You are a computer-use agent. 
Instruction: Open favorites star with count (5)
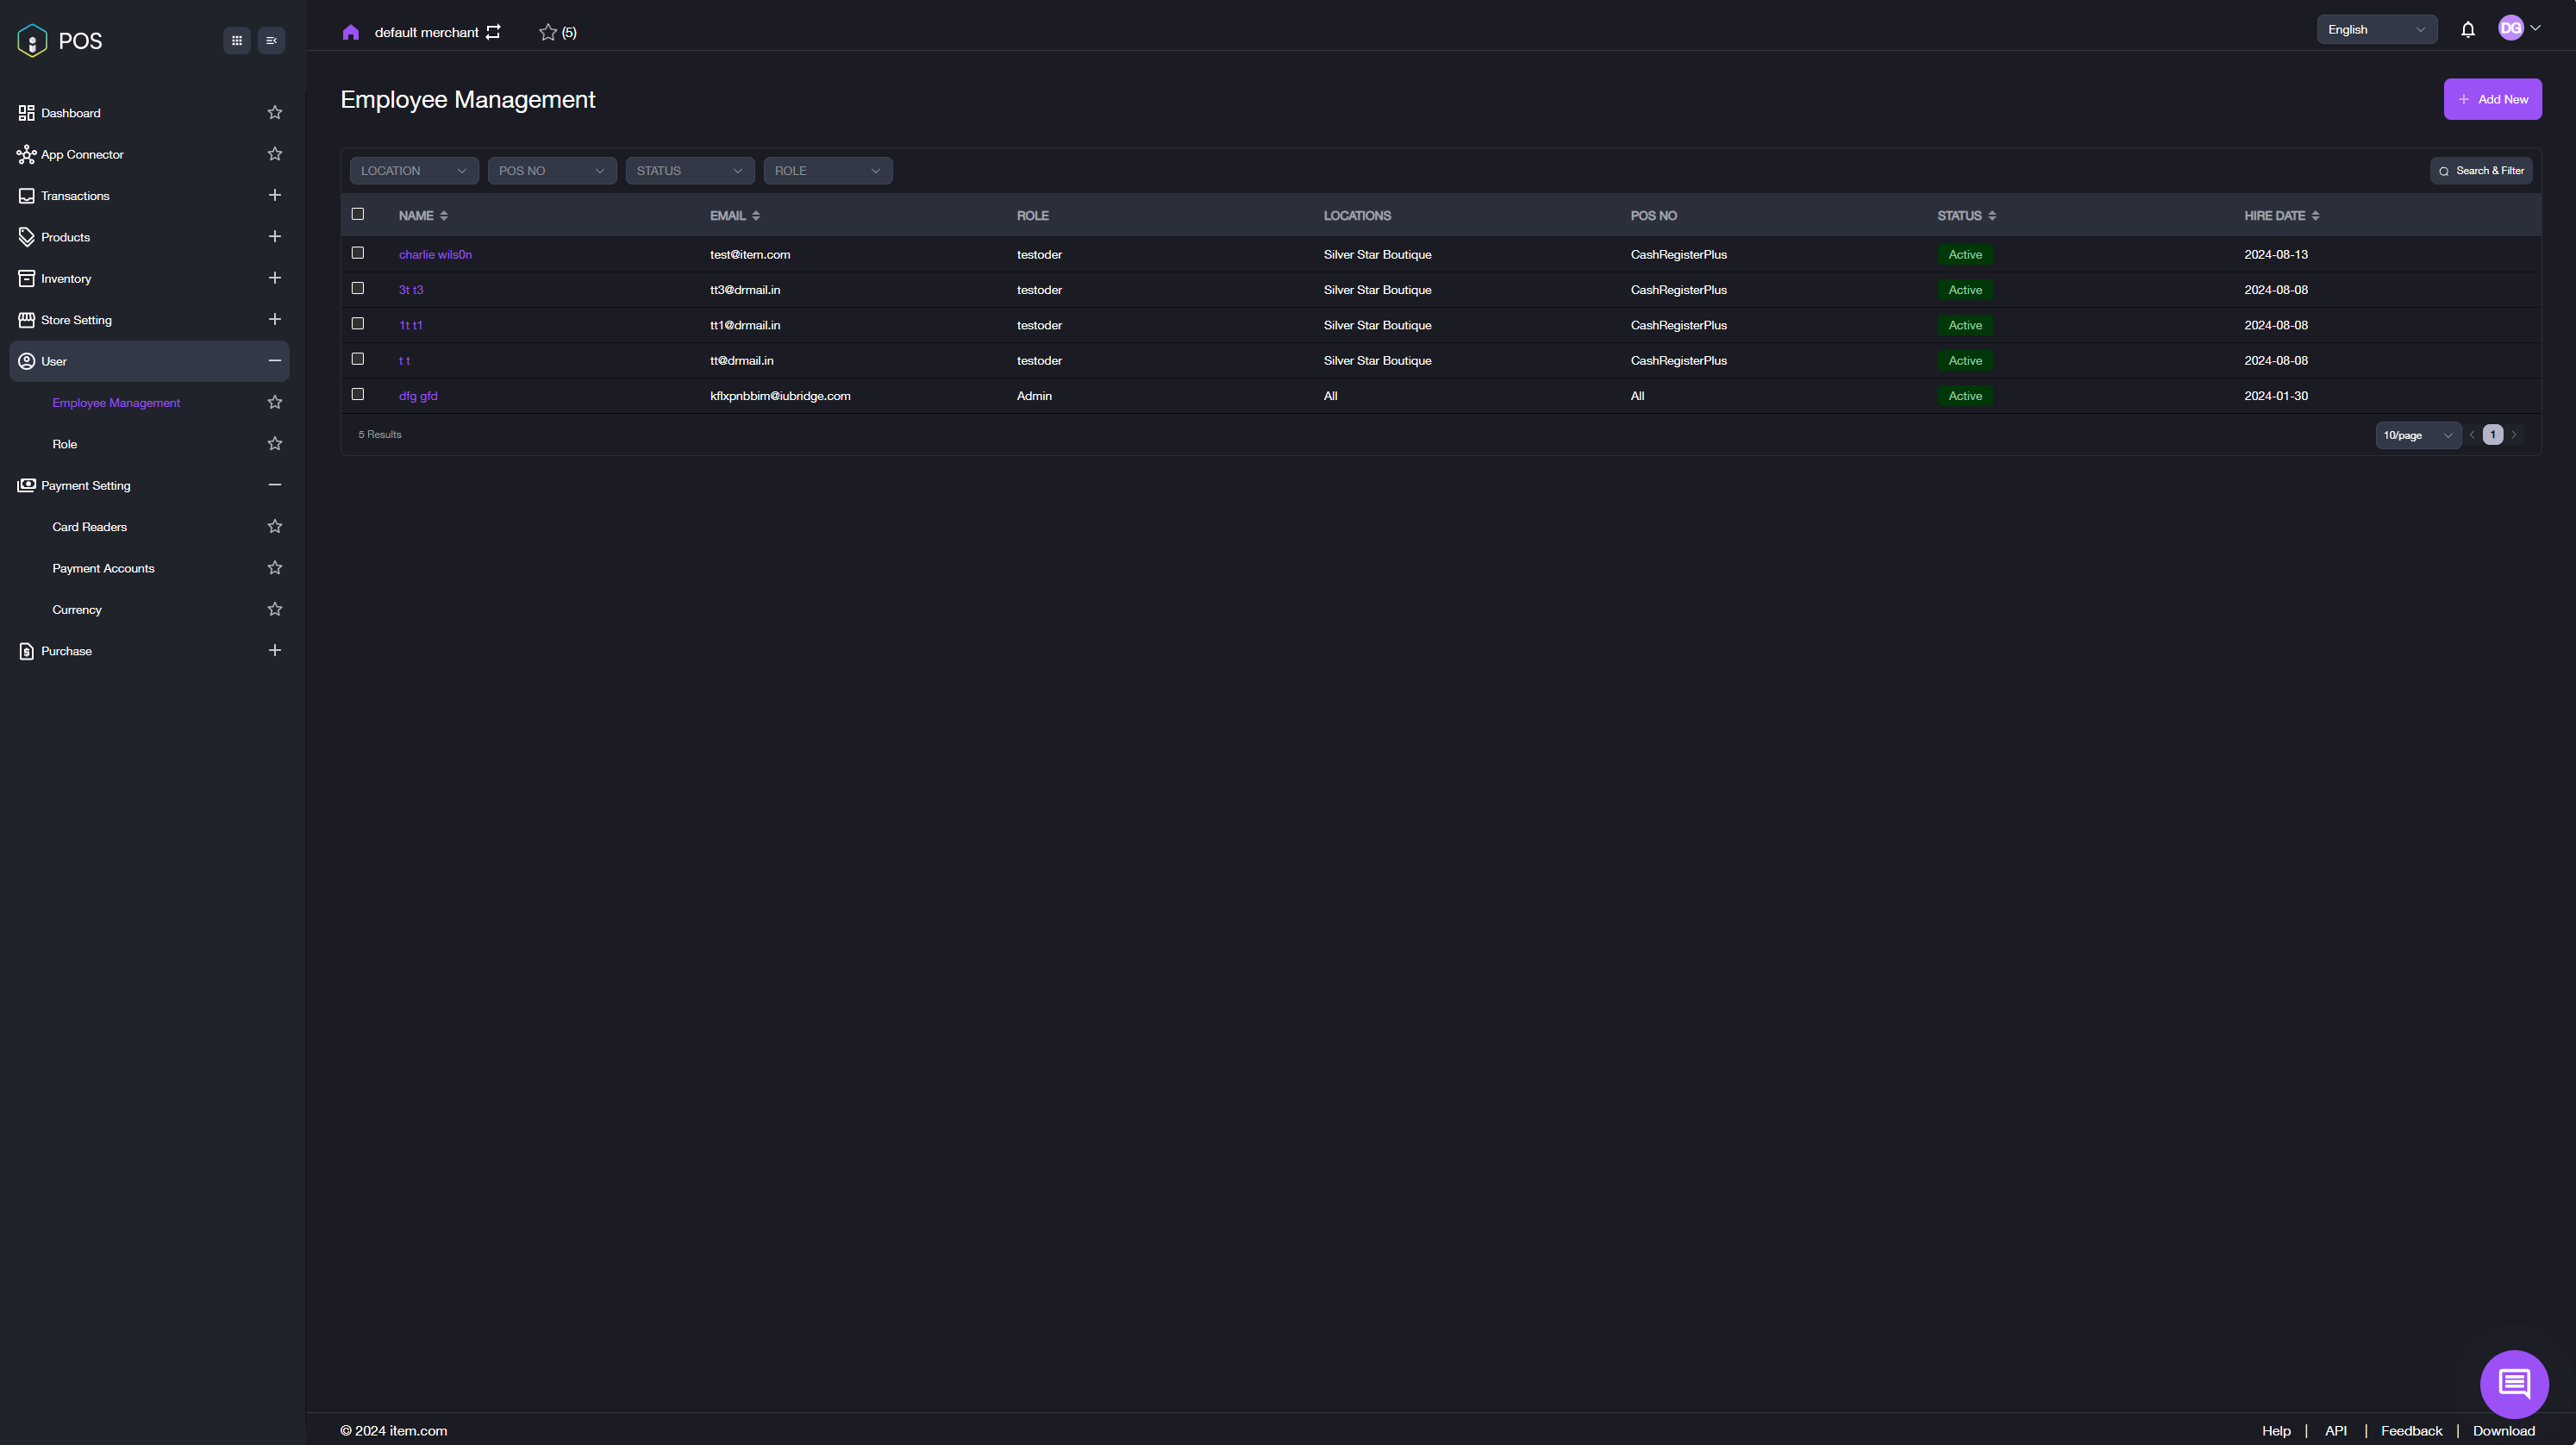coord(557,32)
